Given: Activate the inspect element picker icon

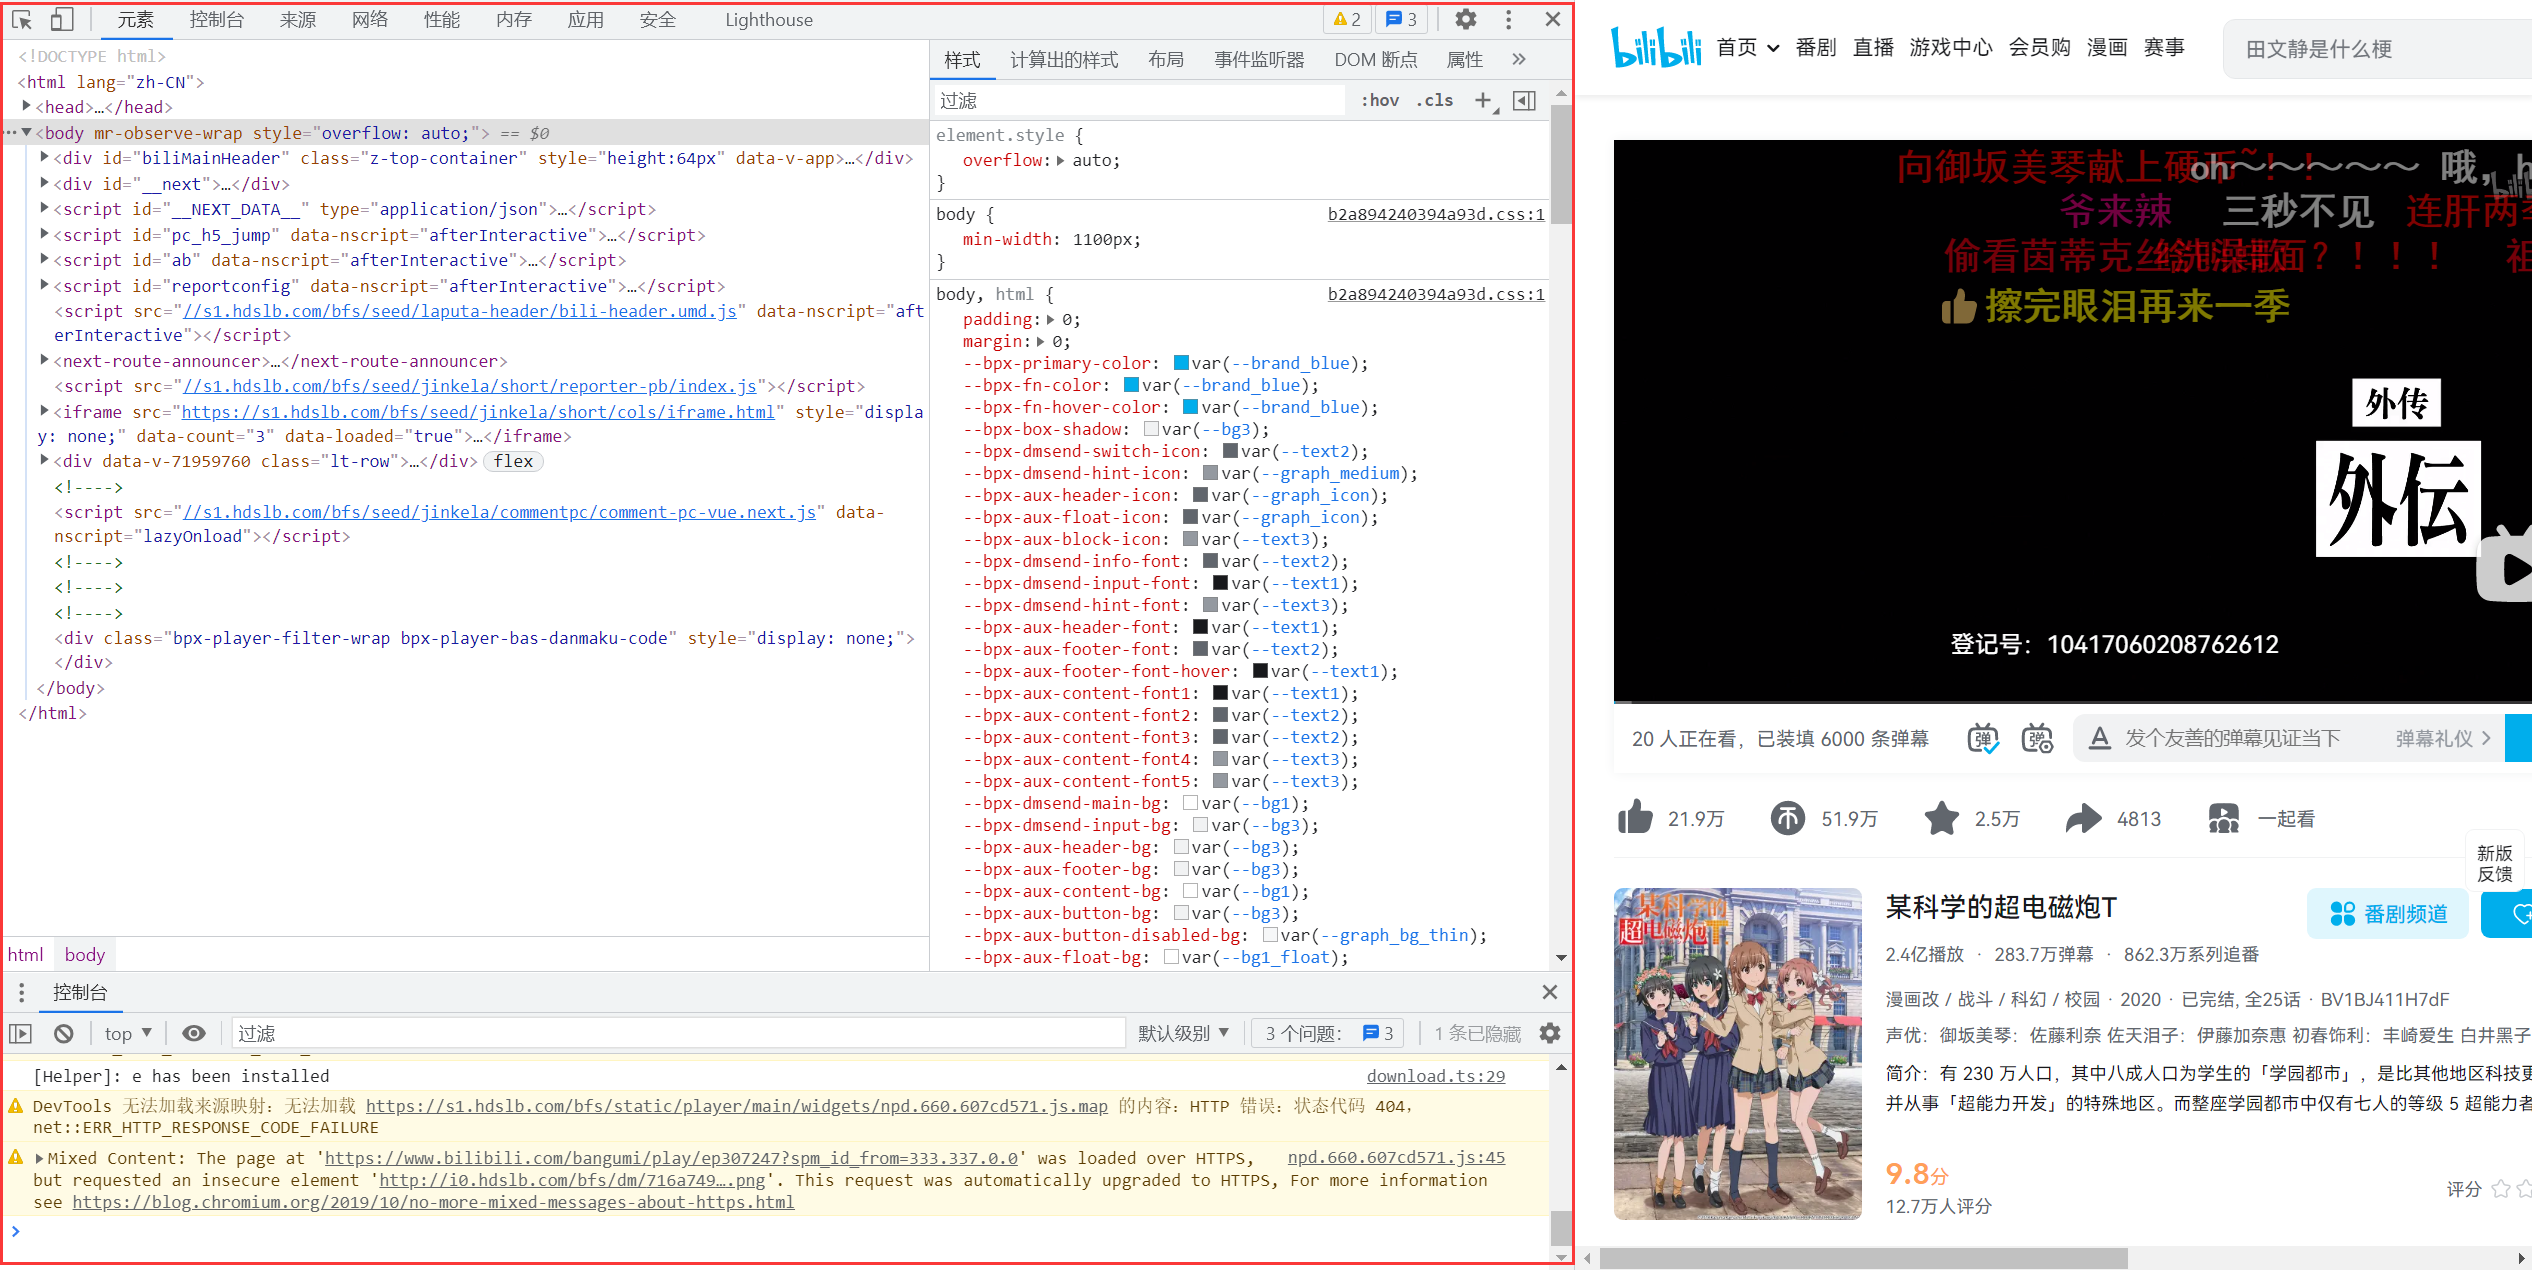Looking at the screenshot, I should coord(22,19).
